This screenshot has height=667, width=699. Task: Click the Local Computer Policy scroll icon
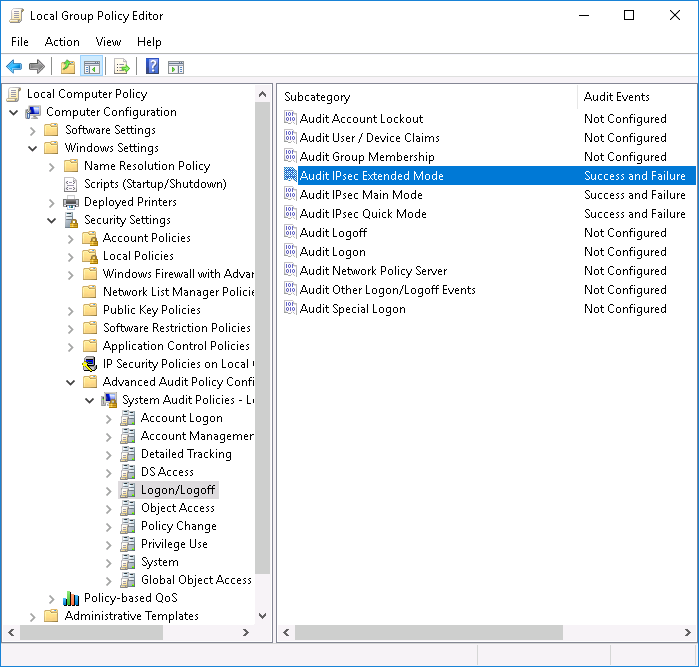pos(14,94)
